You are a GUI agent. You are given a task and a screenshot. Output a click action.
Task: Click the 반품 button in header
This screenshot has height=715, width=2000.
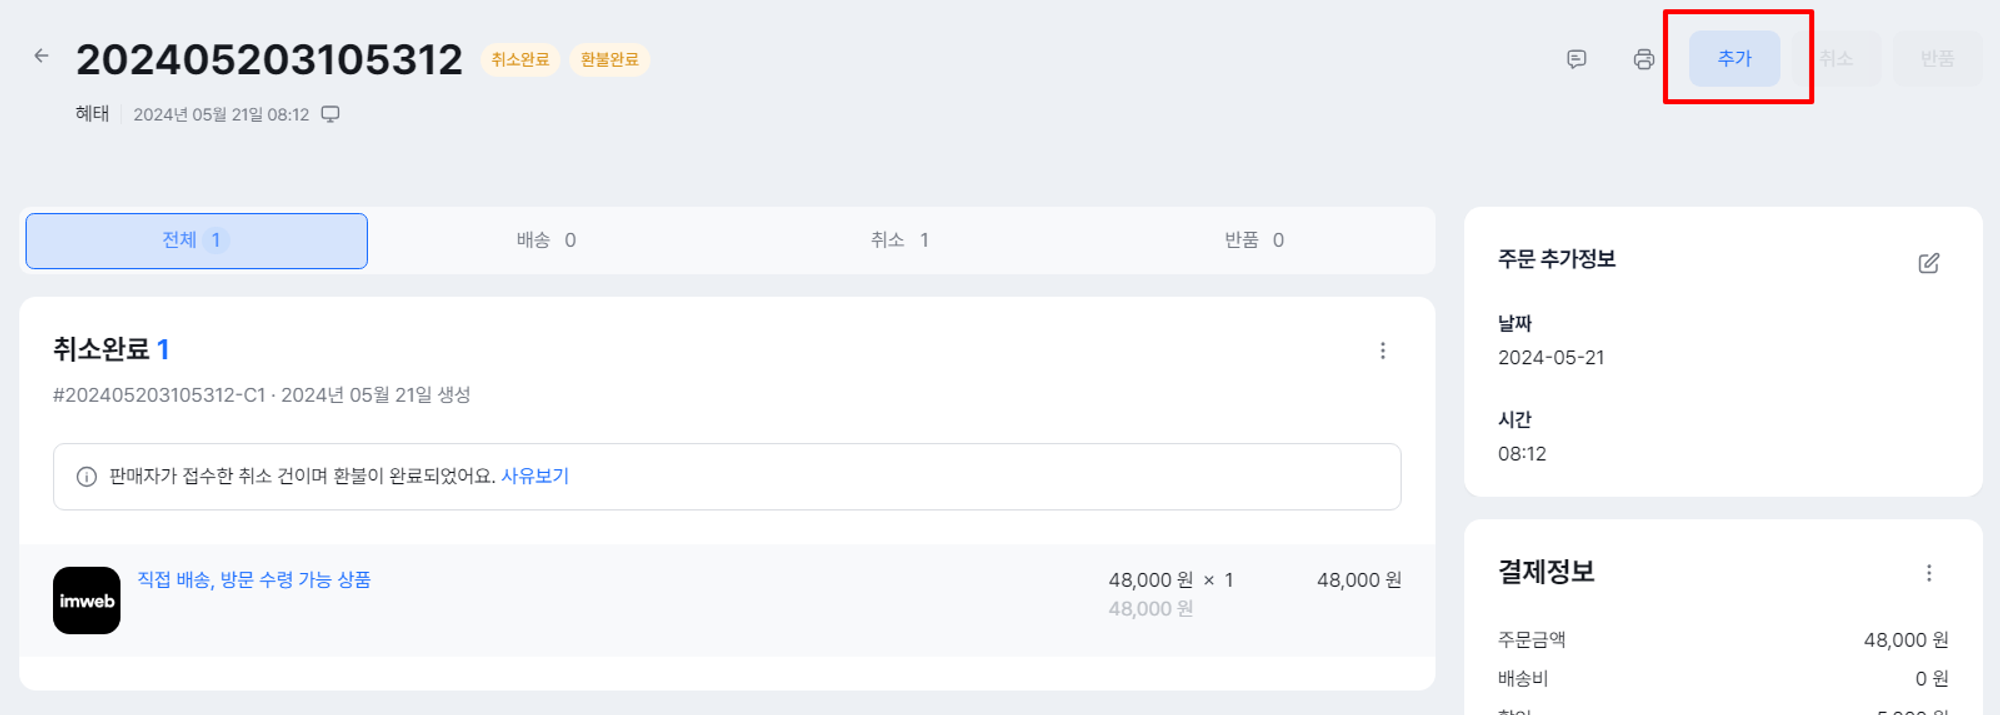(1937, 59)
